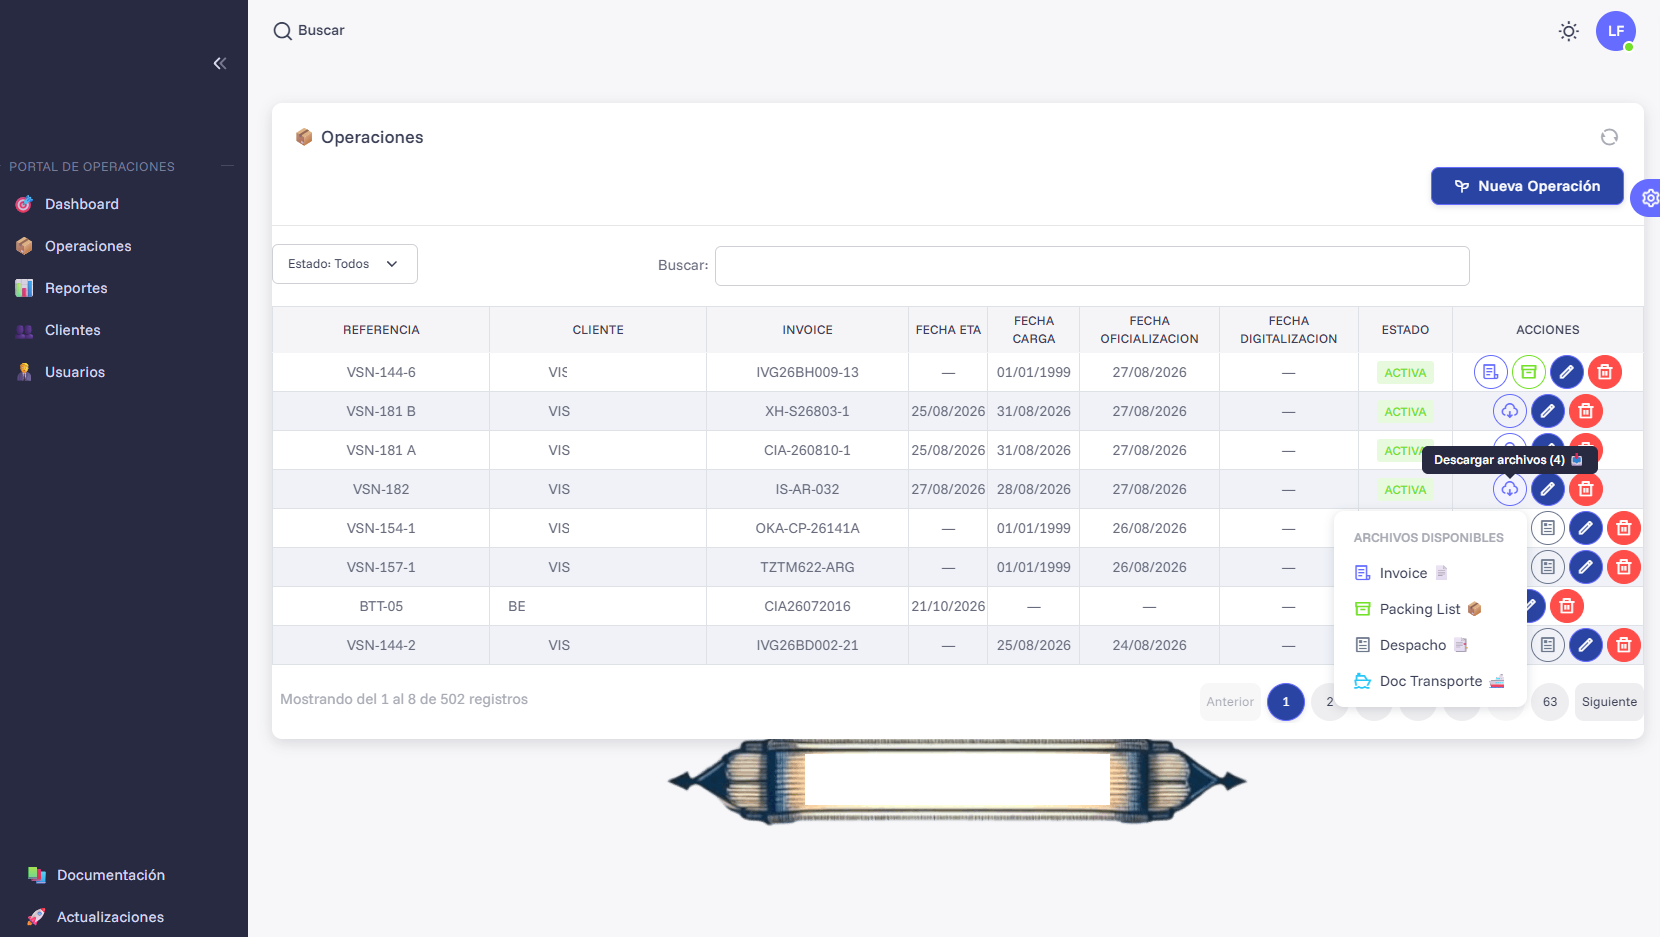Open Reportes in the sidebar
Viewport: 1660px width, 937px height.
click(76, 288)
